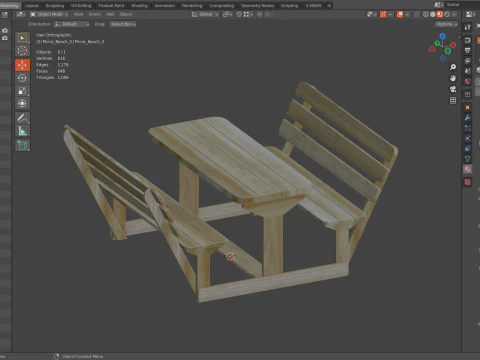The width and height of the screenshot is (480, 360).
Task: Open the shading options dropdown arrow
Action: [x=454, y=14]
